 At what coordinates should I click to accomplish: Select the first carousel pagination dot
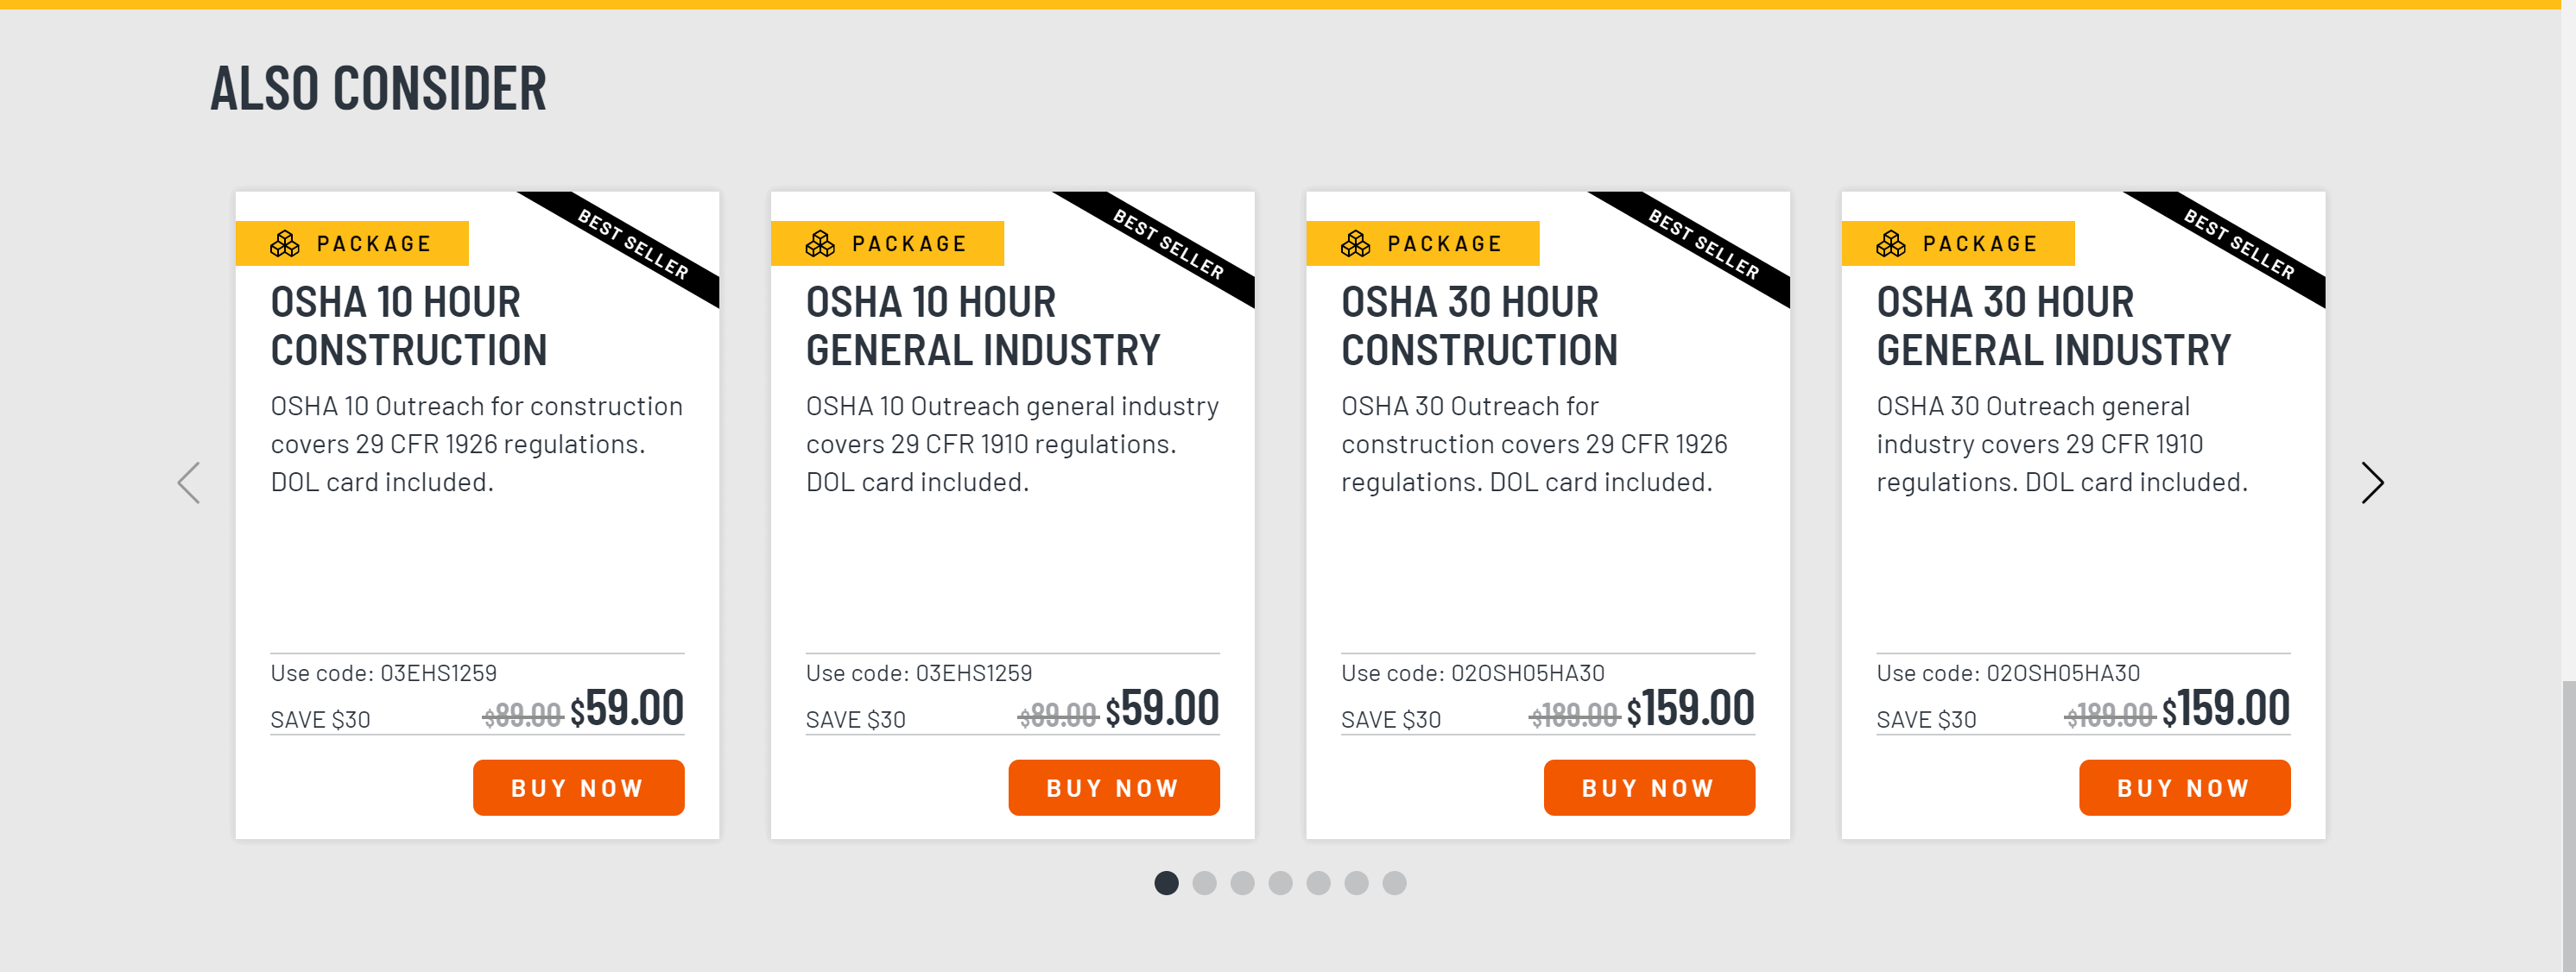point(1166,883)
